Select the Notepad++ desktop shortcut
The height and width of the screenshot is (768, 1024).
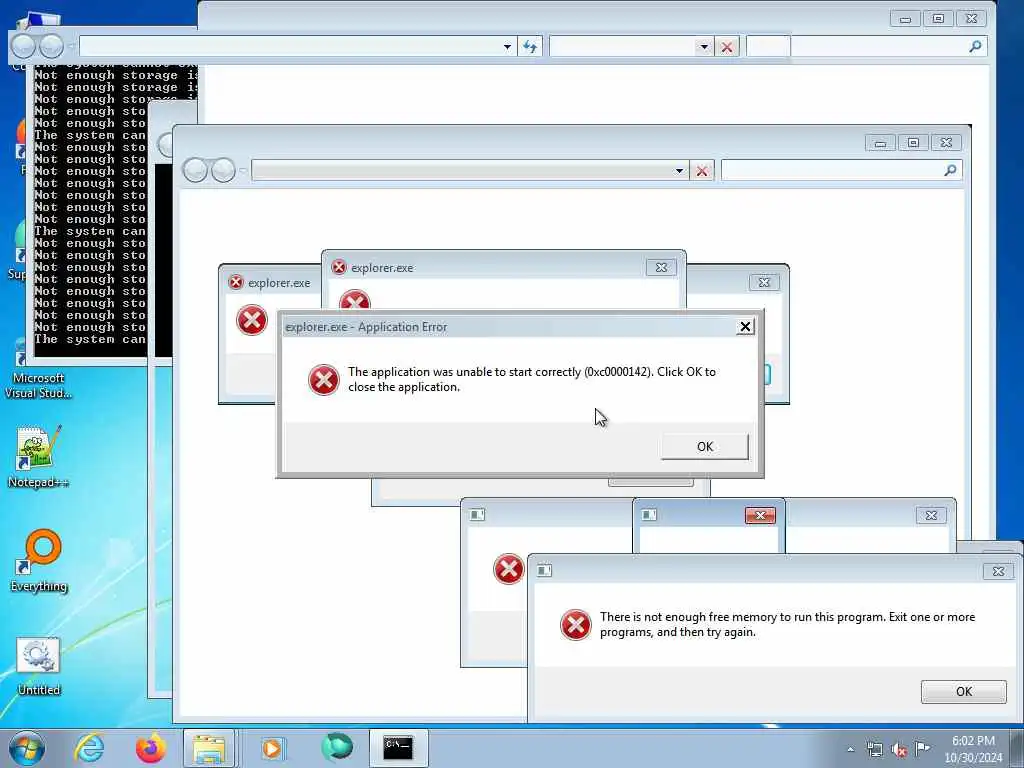point(38,457)
